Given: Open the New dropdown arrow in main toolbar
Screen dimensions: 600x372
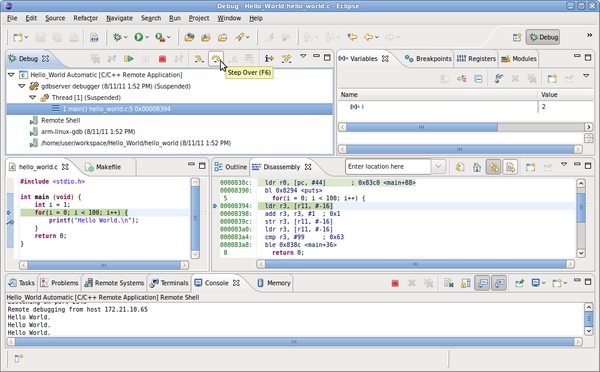Looking at the screenshot, I should (x=26, y=37).
